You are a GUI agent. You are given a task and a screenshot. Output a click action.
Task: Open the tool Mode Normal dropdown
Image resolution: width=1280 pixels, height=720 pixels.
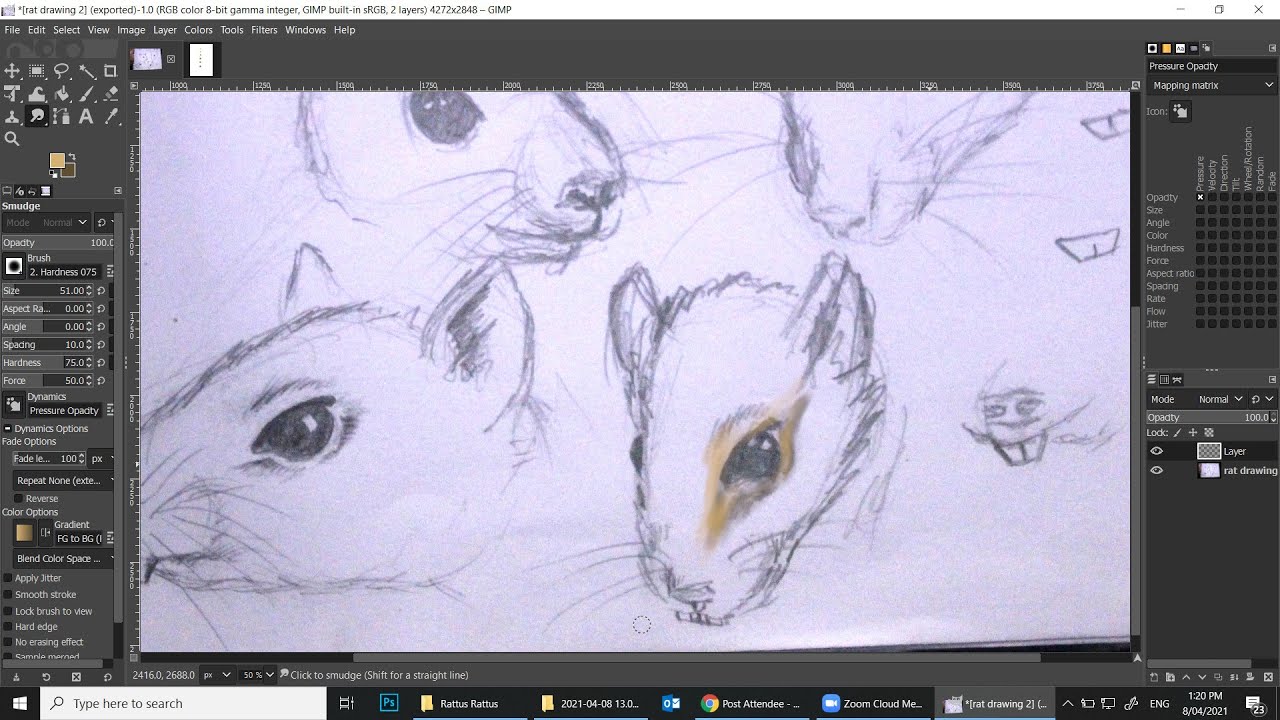point(47,222)
